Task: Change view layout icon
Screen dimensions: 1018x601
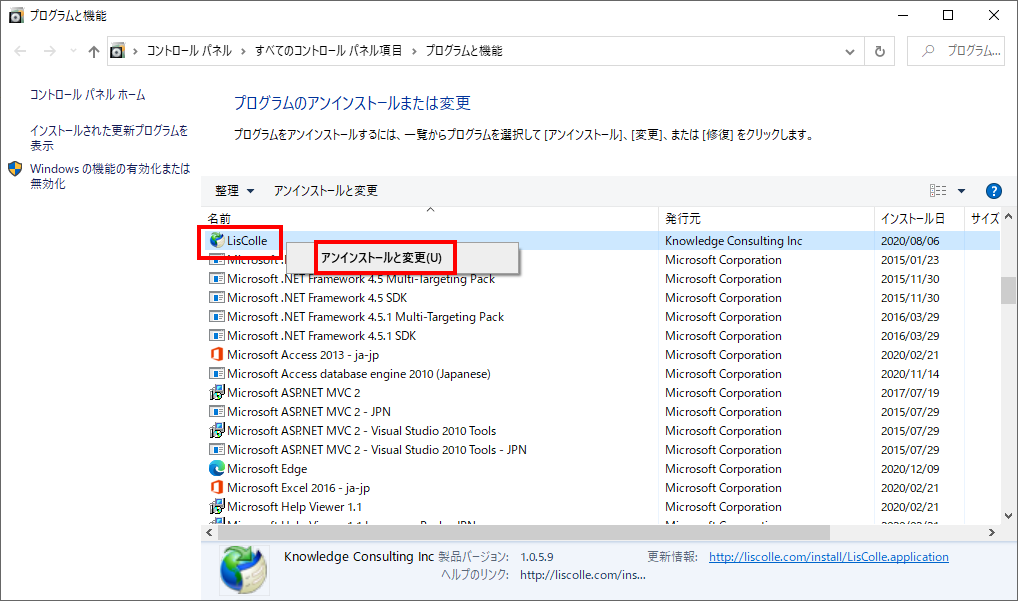Action: [938, 190]
